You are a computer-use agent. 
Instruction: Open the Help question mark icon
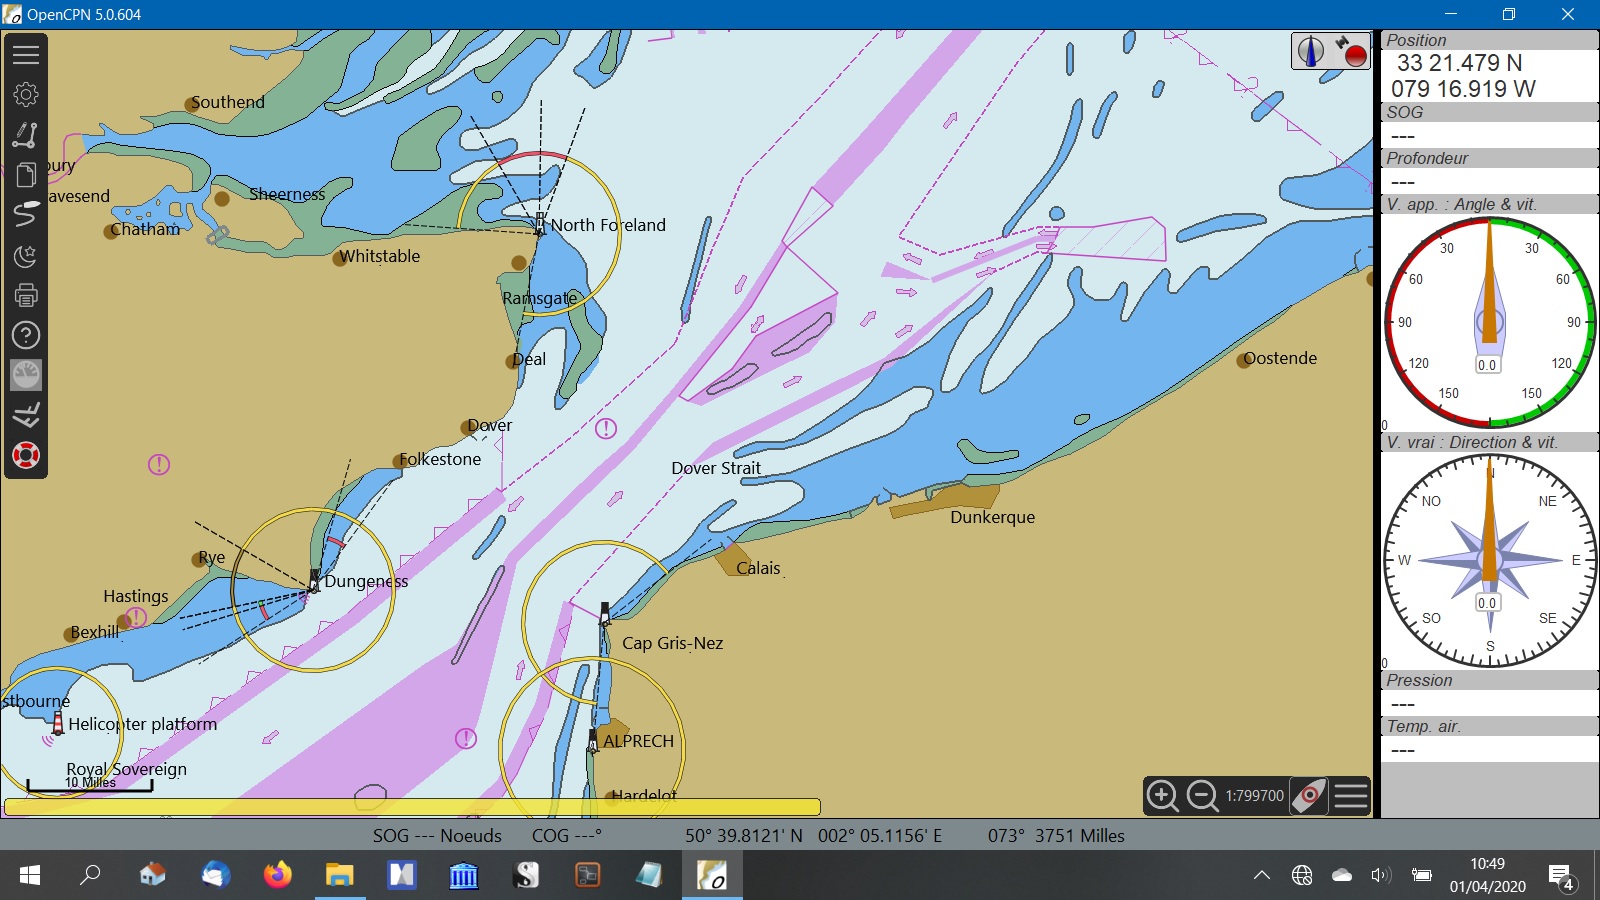point(26,336)
